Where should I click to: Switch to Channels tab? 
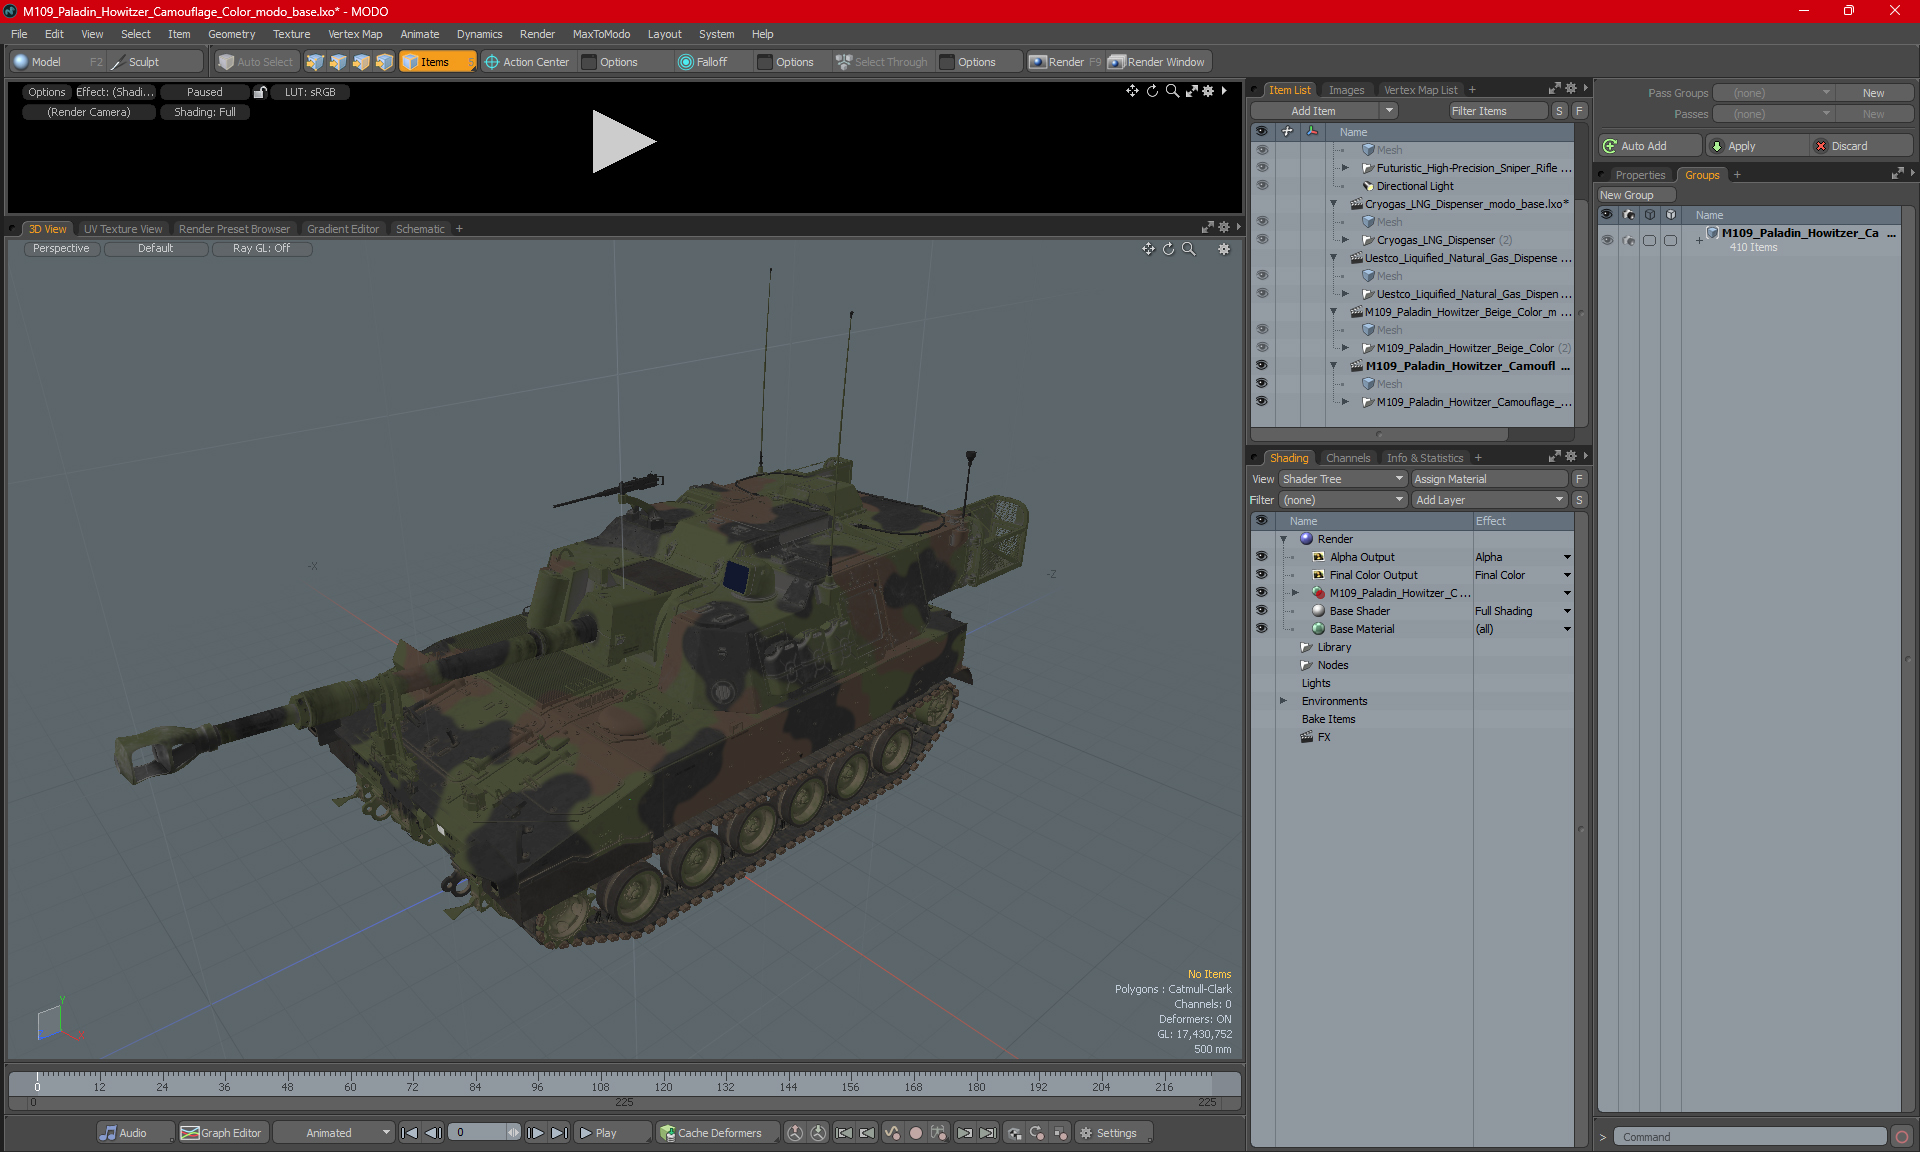click(x=1347, y=458)
